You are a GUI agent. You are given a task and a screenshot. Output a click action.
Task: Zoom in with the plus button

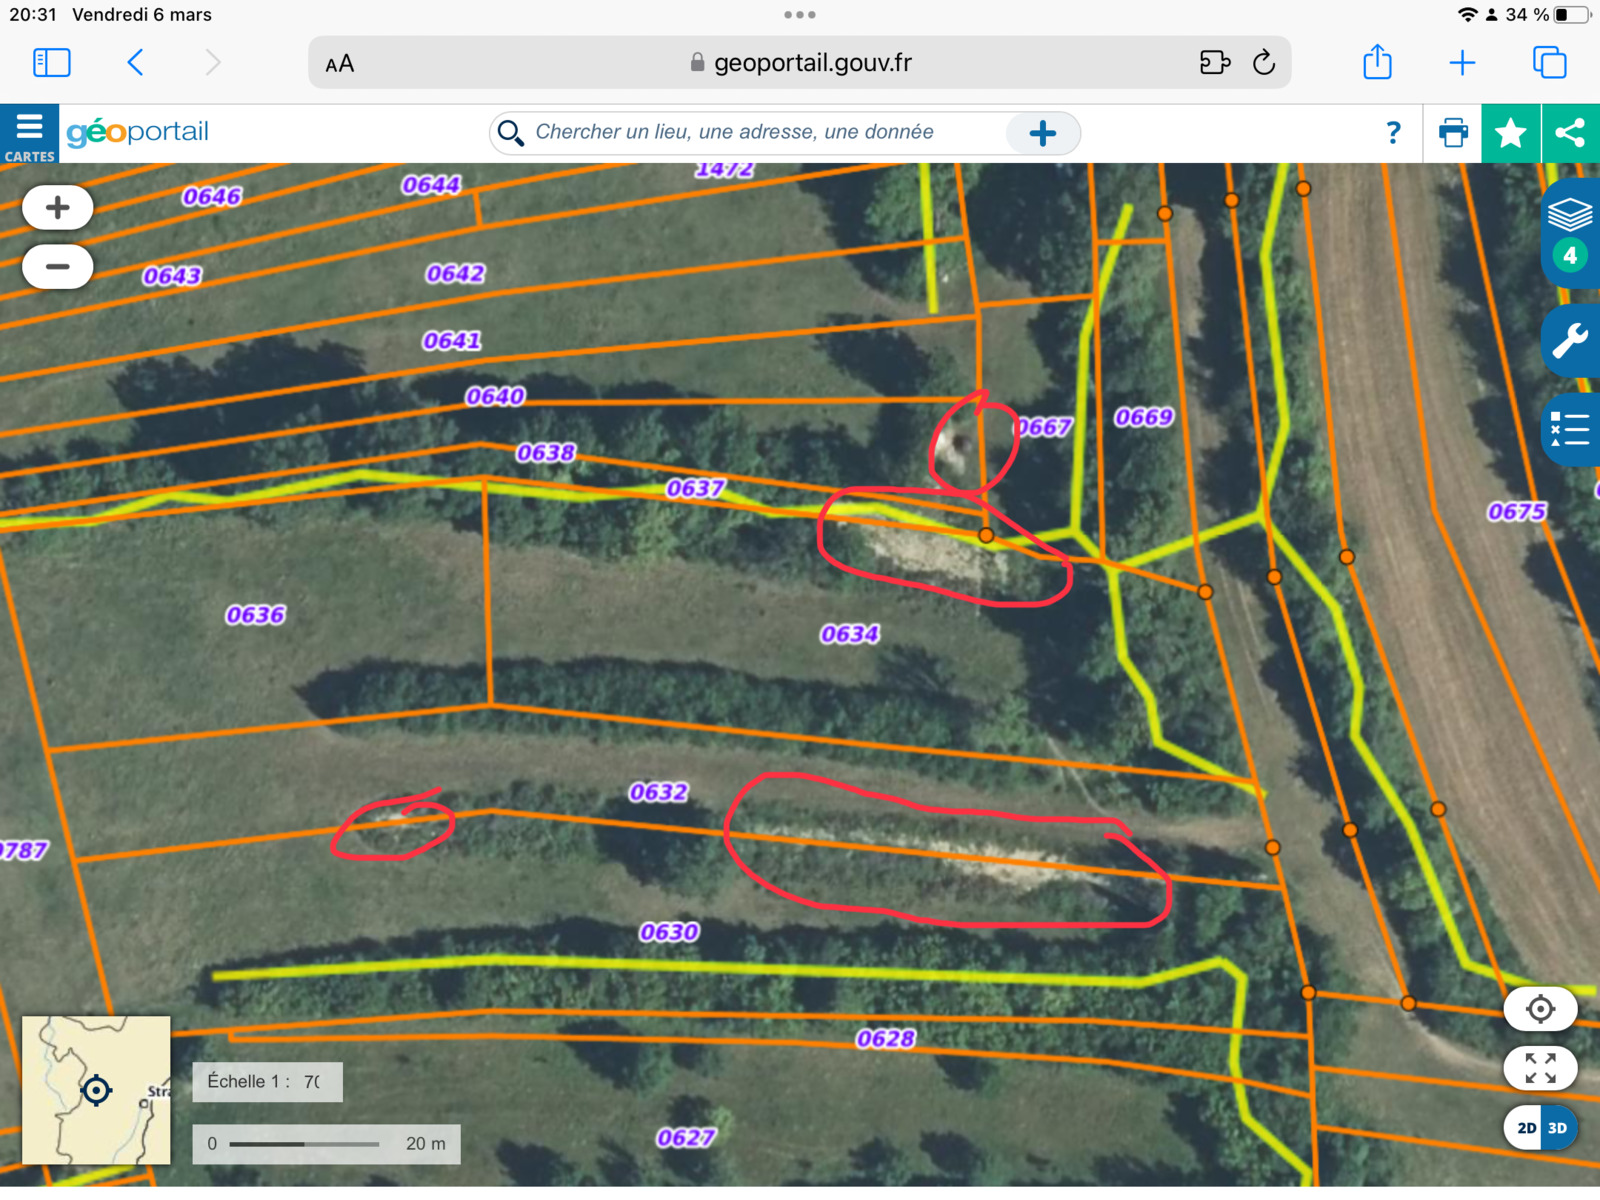click(x=58, y=208)
